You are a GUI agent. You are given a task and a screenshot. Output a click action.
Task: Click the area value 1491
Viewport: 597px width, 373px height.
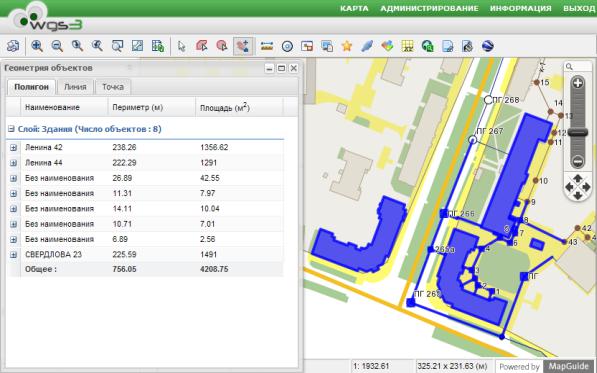pos(208,255)
